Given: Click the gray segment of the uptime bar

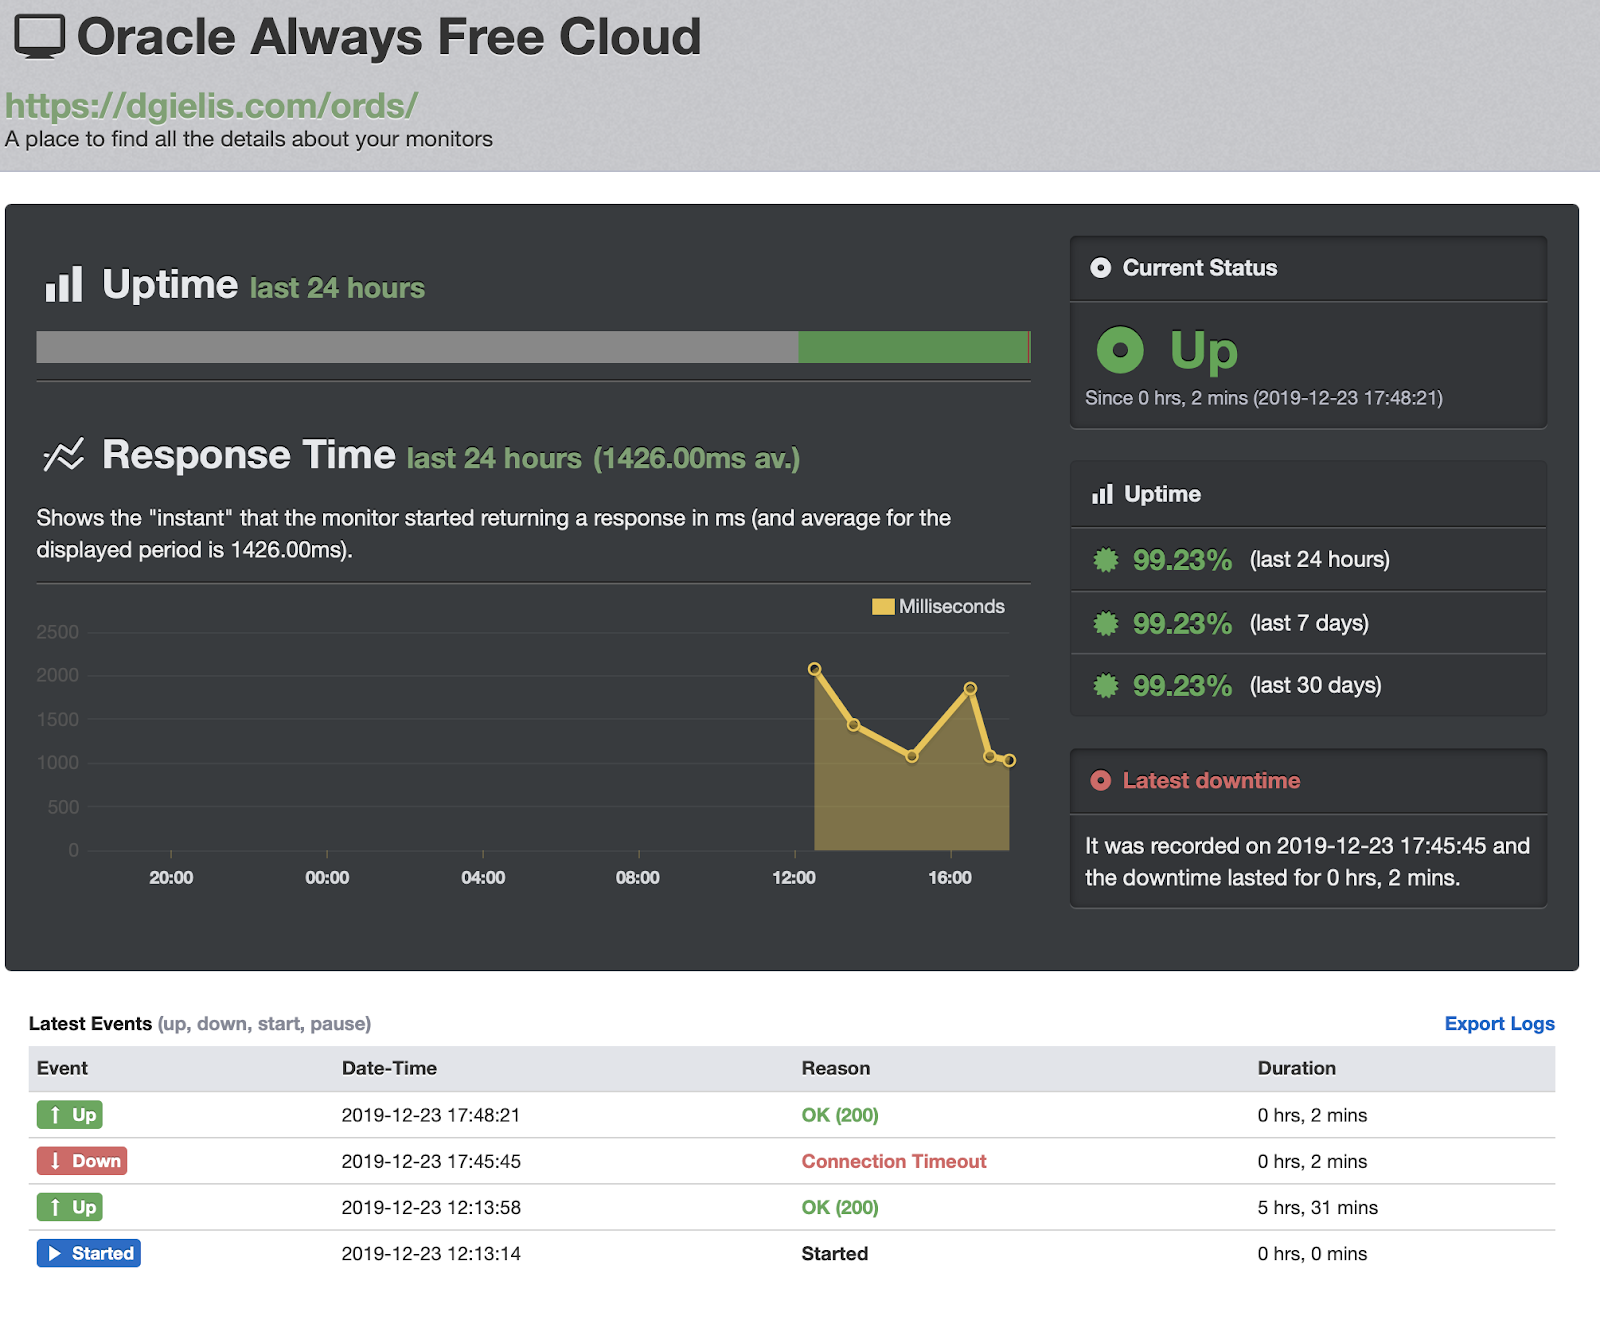Looking at the screenshot, I should [417, 347].
